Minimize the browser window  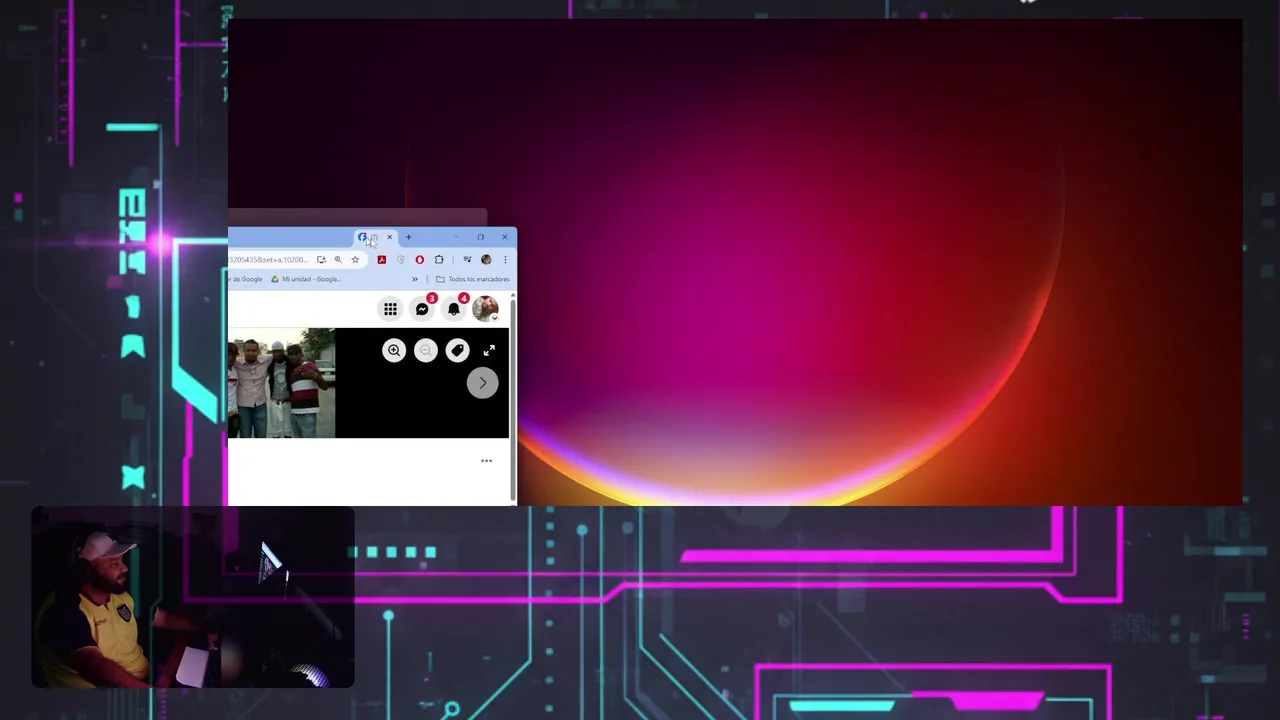pyautogui.click(x=456, y=237)
